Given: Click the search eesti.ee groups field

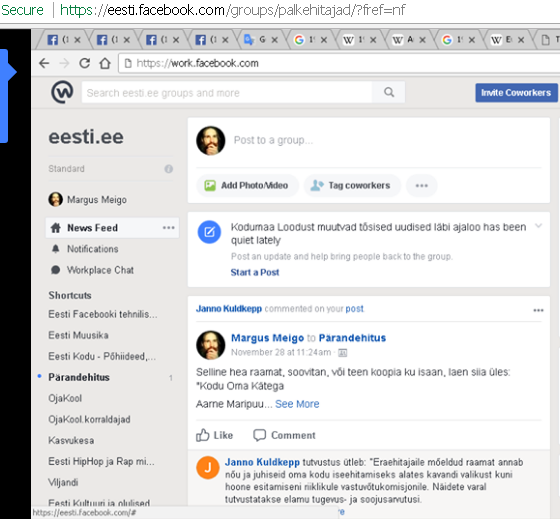Looking at the screenshot, I should (x=227, y=93).
